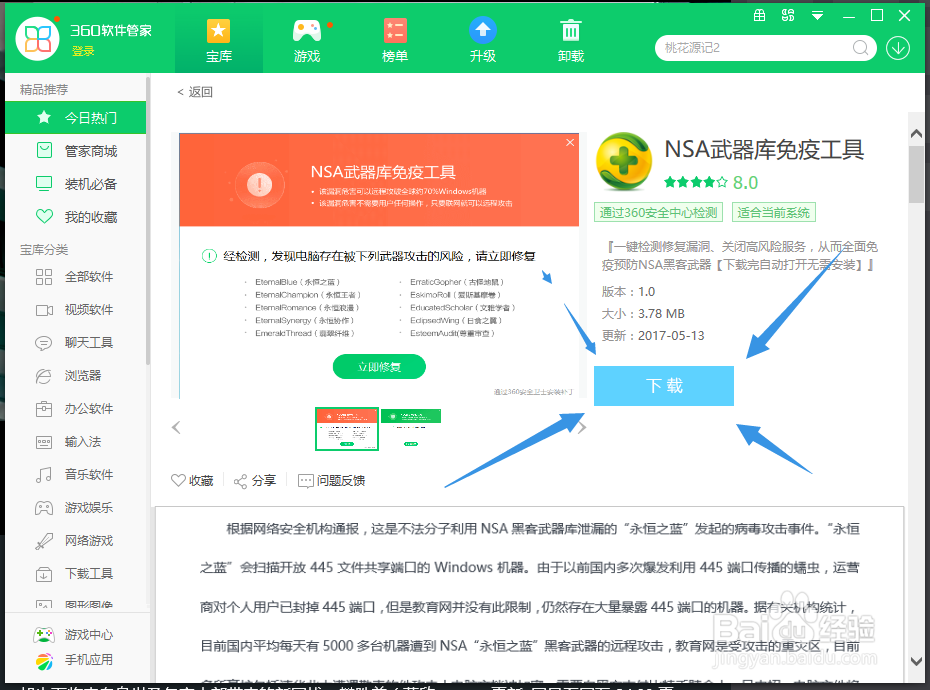Open the main menu dropdown triangle
930x690 pixels.
pyautogui.click(x=817, y=16)
